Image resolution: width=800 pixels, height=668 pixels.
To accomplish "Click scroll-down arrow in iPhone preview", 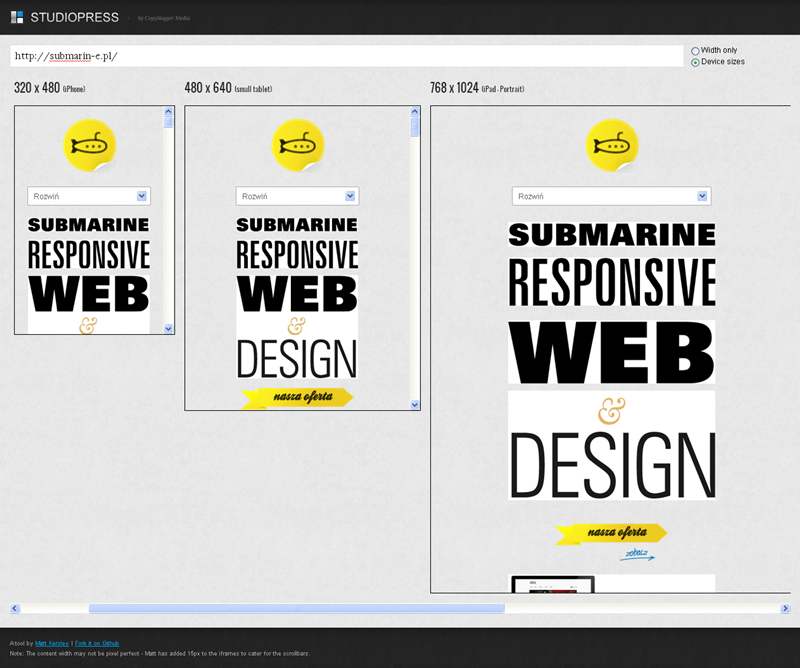I will coord(169,328).
